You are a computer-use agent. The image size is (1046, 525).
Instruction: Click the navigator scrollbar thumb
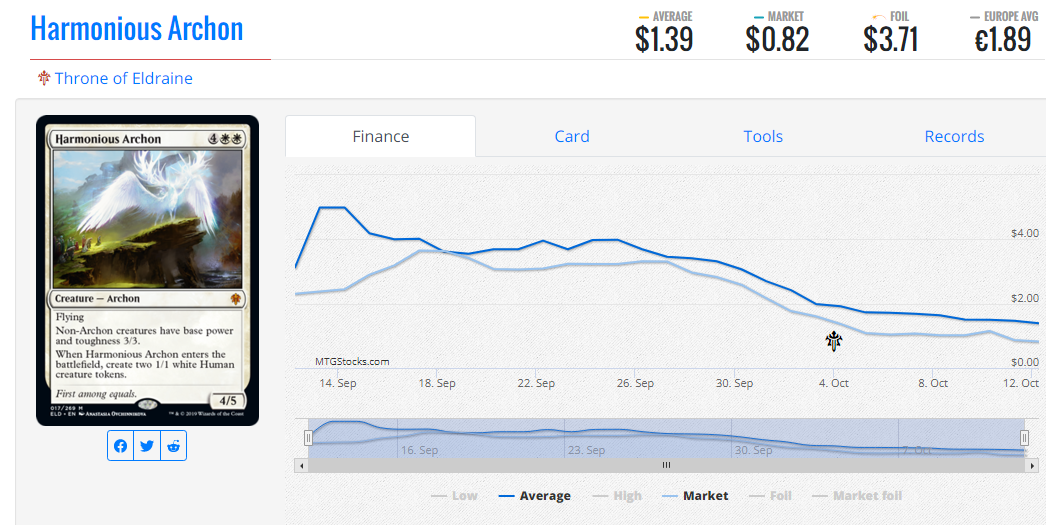click(666, 465)
